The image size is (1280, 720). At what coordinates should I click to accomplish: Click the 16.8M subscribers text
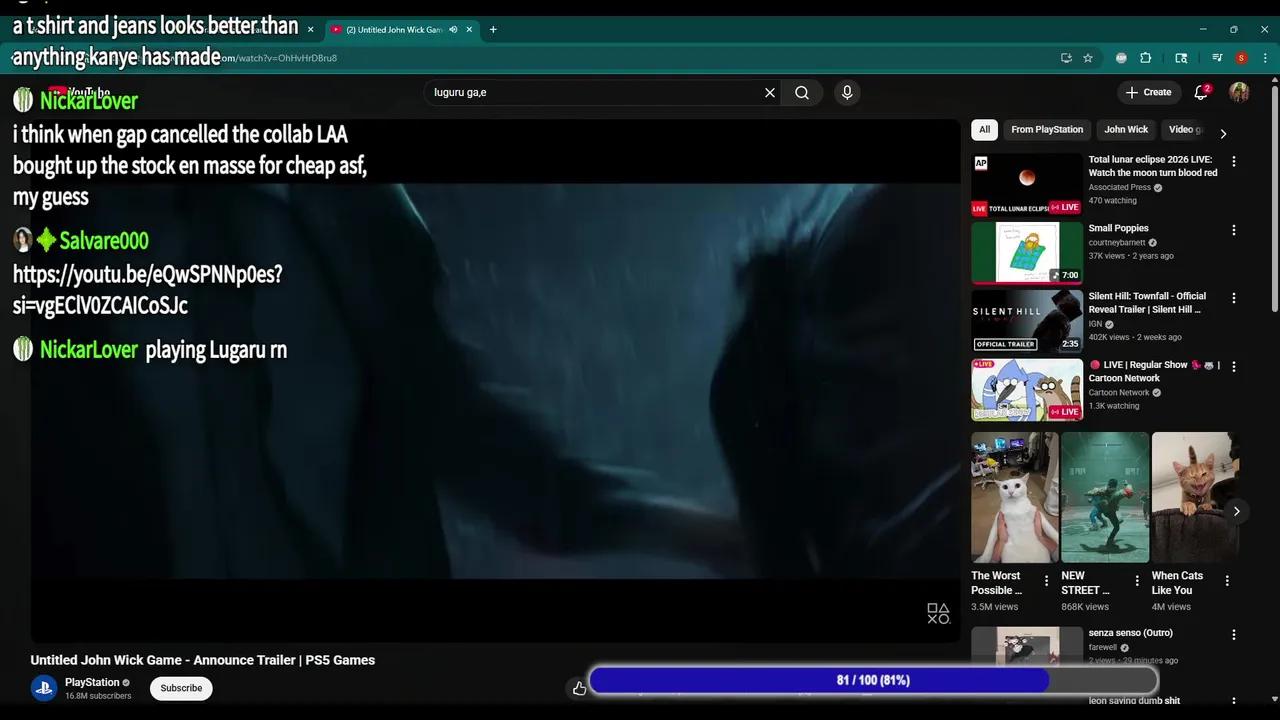pos(98,696)
